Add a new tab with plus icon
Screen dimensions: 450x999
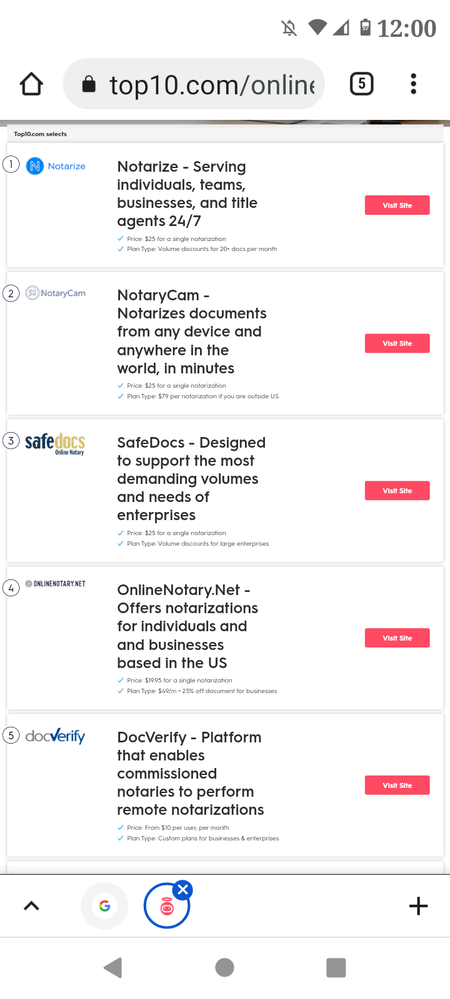point(418,905)
